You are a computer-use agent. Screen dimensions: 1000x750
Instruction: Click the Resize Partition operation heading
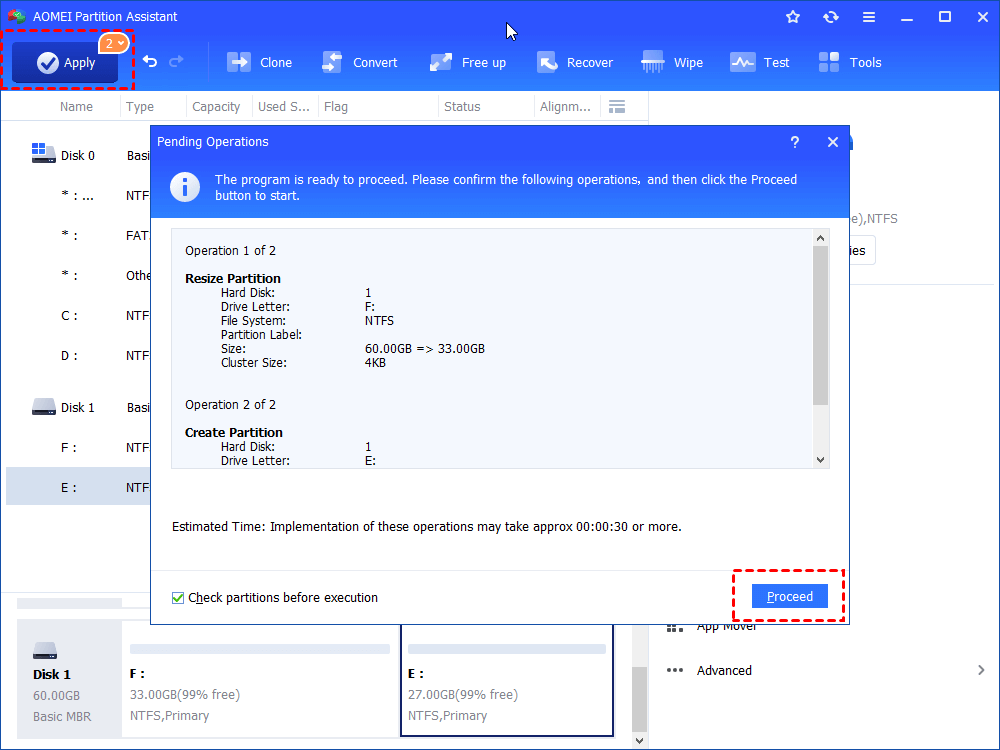pos(233,278)
